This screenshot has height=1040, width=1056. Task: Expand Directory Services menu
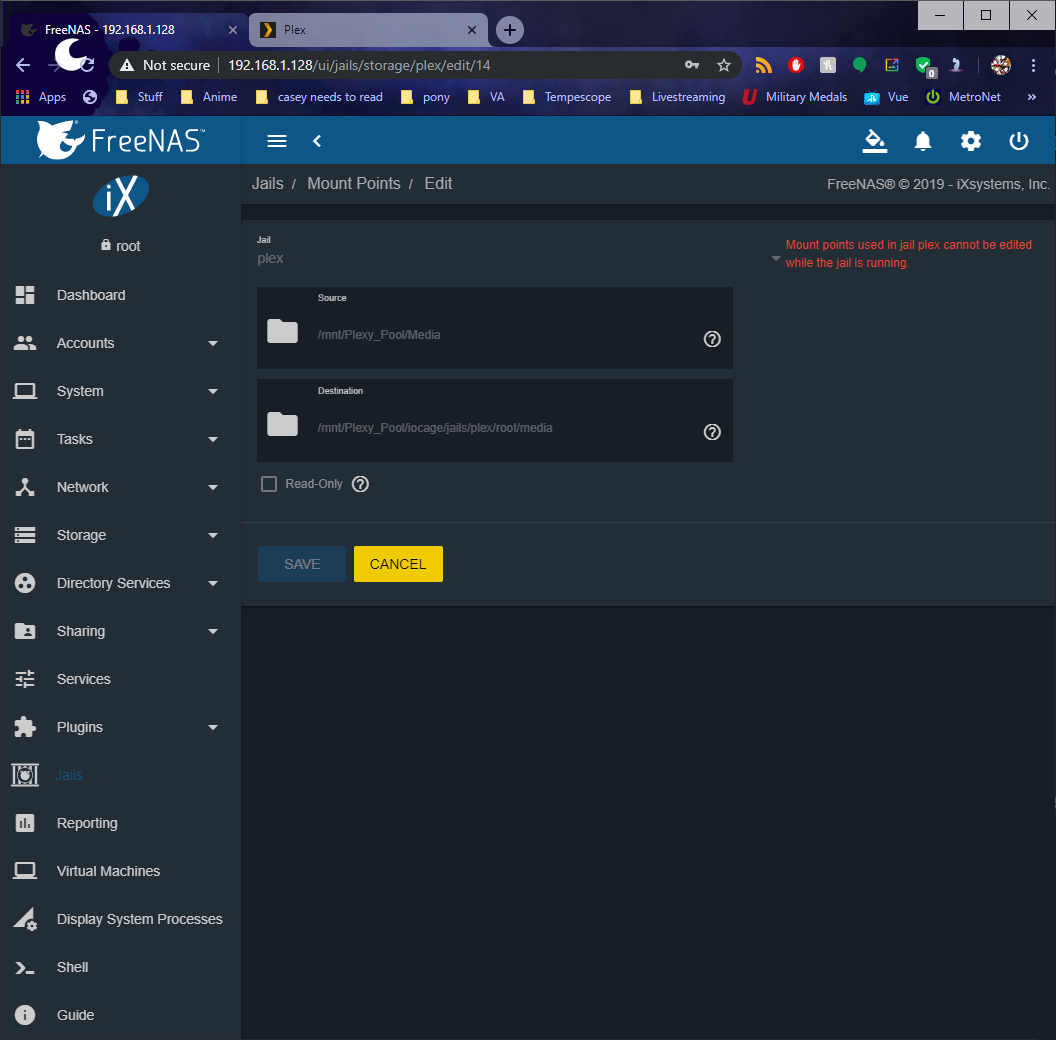tap(121, 583)
